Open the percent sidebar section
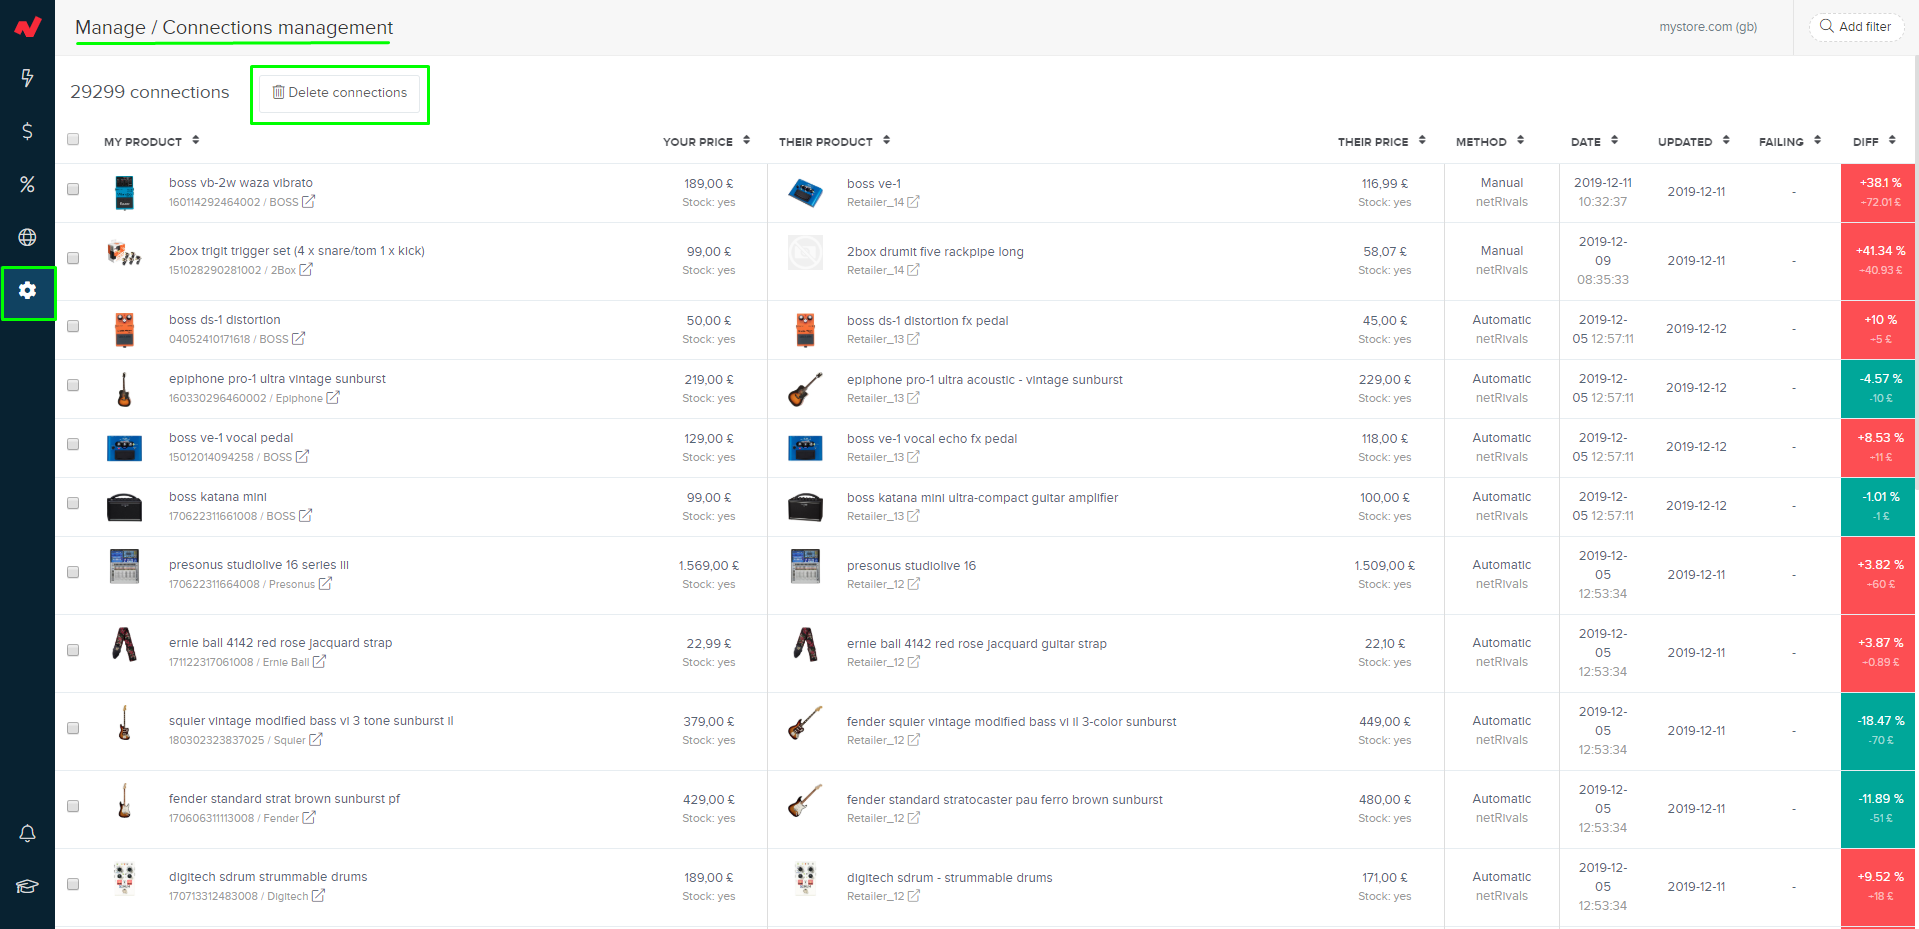 pos(27,184)
